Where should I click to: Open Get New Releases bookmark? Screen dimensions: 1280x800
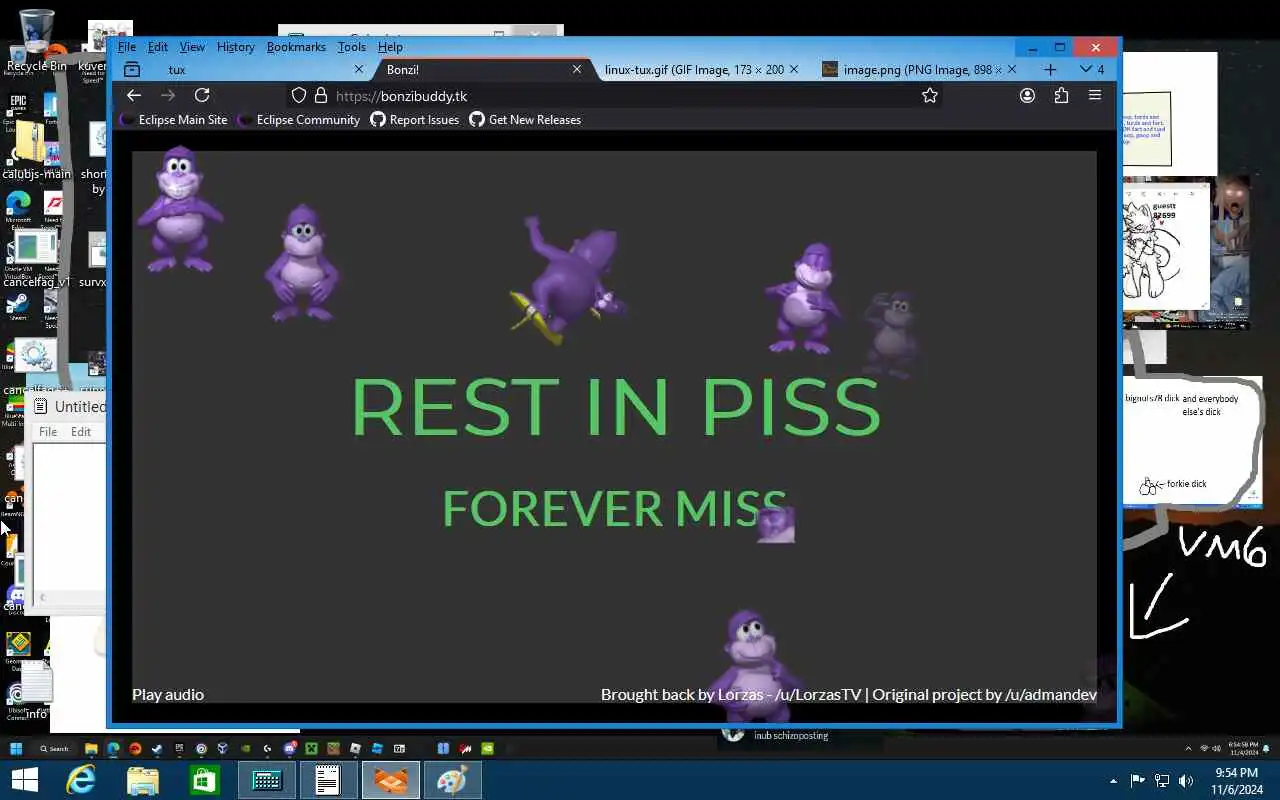[525, 119]
